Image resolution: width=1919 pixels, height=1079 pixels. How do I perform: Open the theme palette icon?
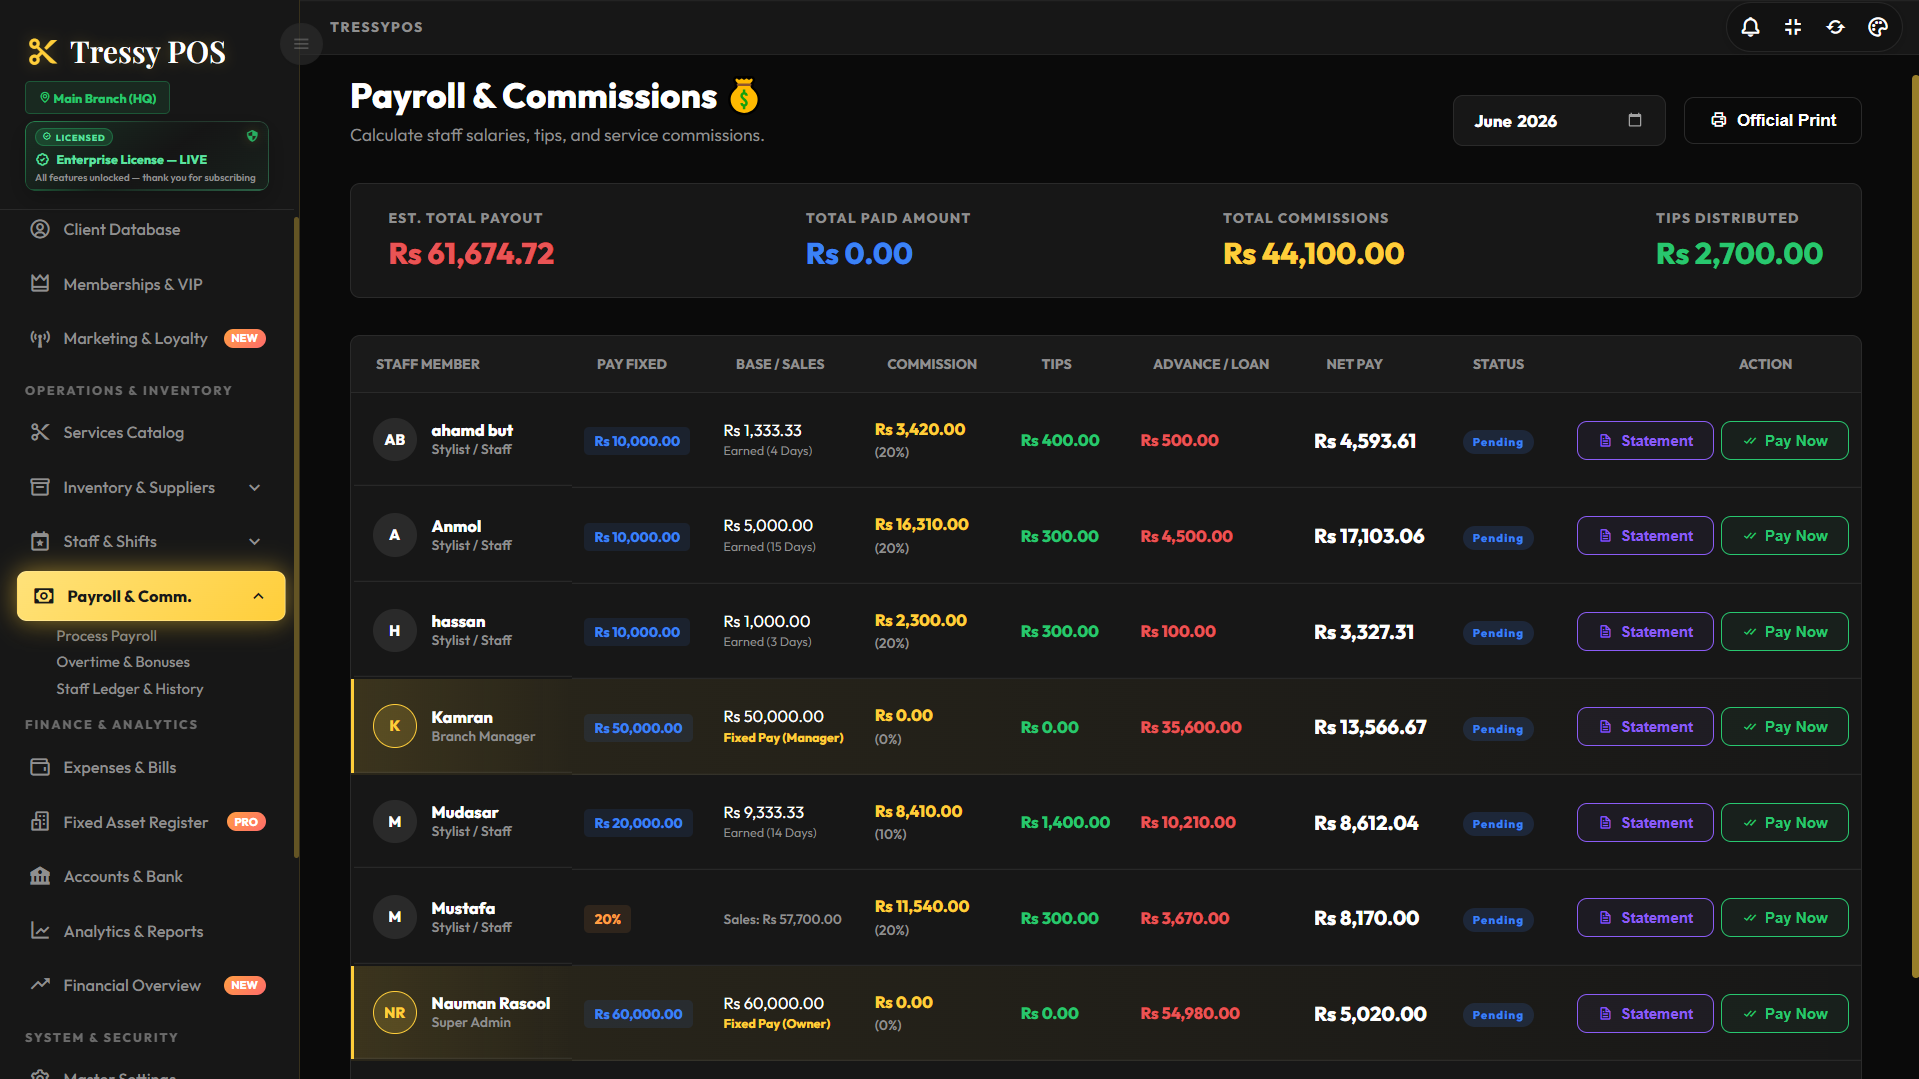1878,27
